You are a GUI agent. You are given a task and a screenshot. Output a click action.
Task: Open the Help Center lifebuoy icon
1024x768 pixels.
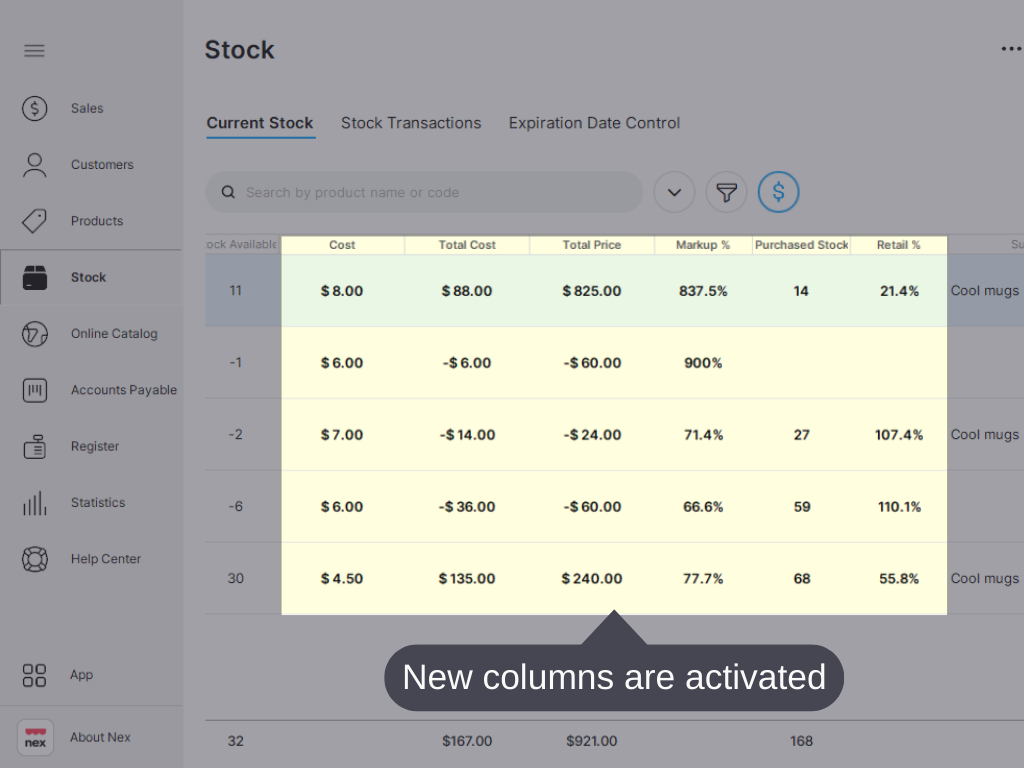(x=34, y=559)
